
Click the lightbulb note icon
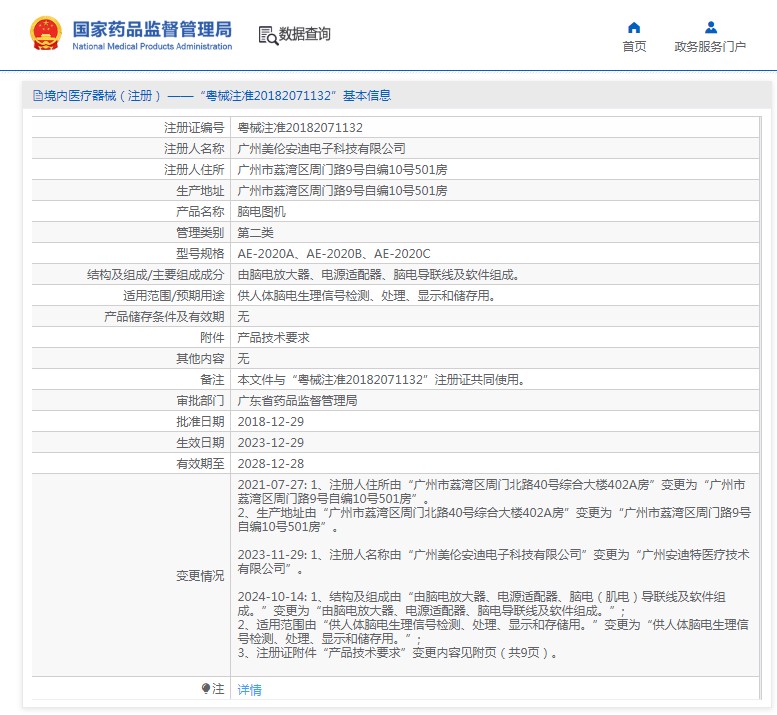click(x=207, y=689)
